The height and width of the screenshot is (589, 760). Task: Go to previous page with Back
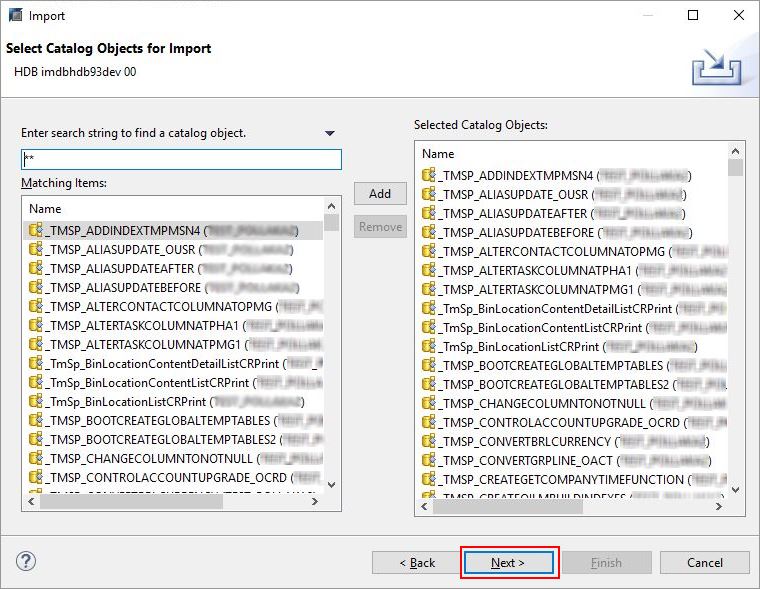tap(417, 563)
